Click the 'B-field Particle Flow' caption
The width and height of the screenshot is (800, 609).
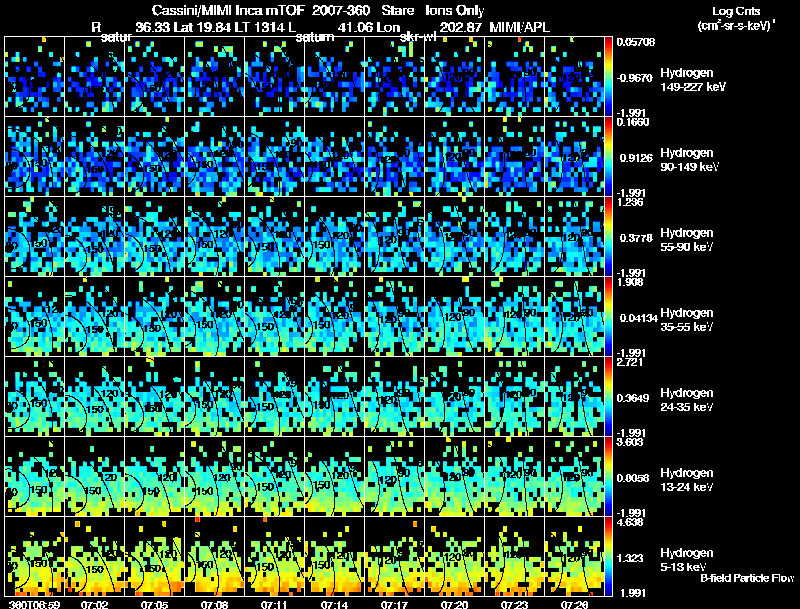pos(747,578)
